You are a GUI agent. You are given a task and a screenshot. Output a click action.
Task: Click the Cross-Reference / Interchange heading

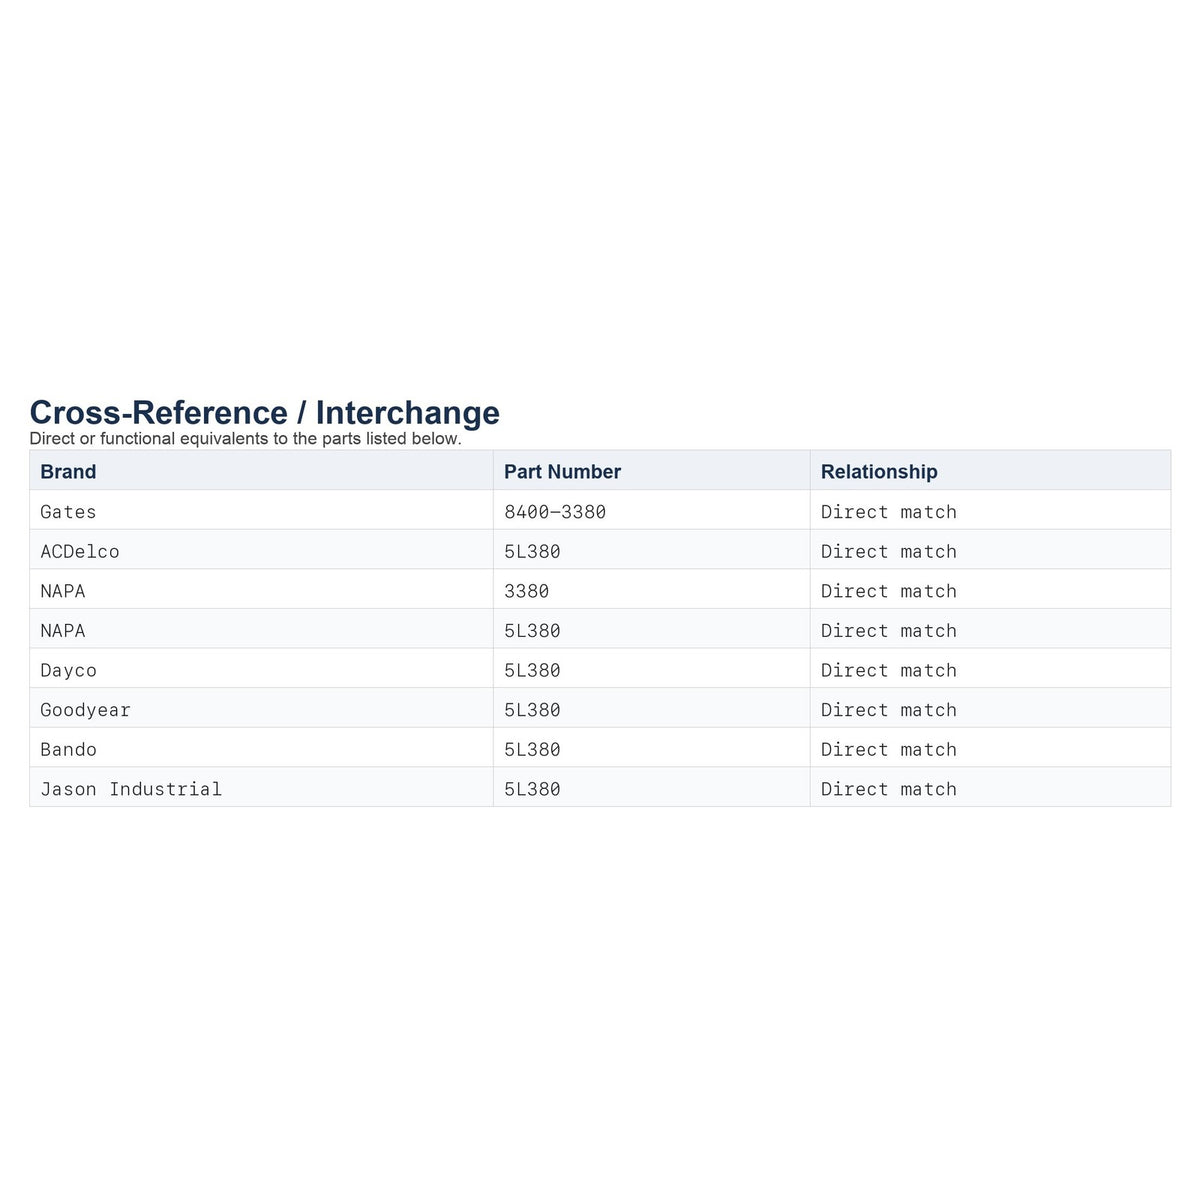pyautogui.click(x=265, y=412)
